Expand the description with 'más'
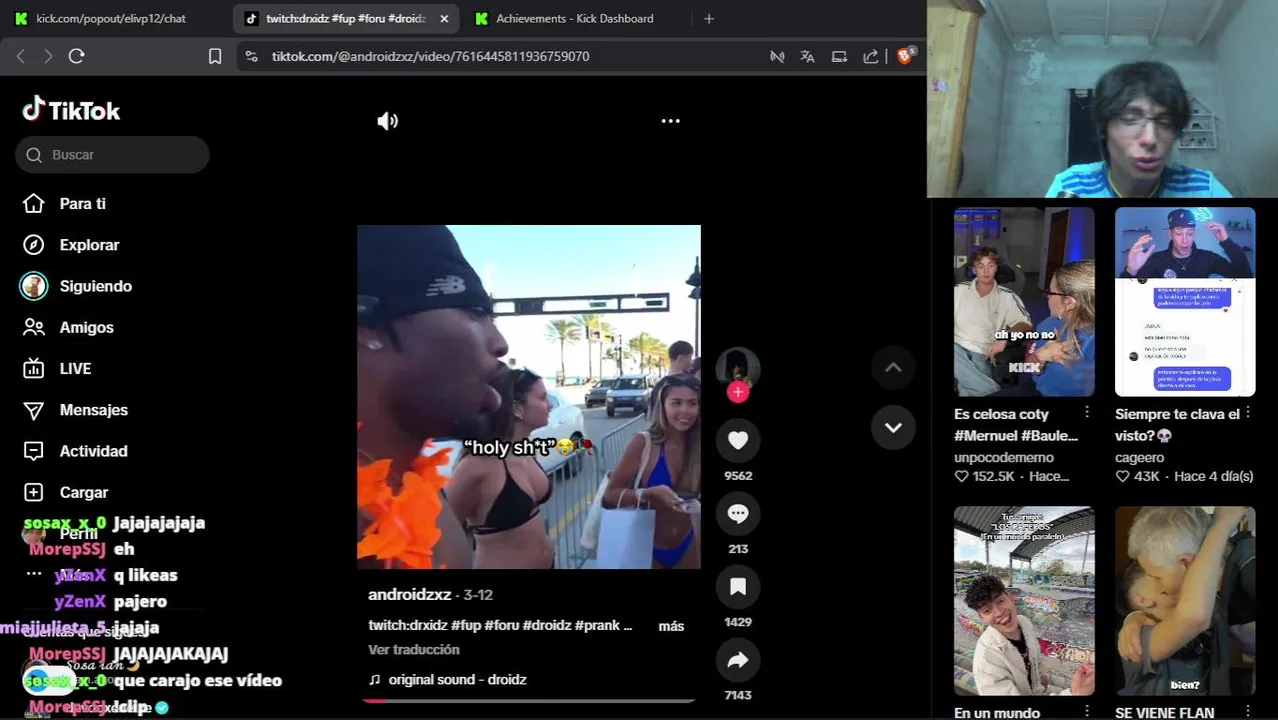The image size is (1278, 720). [671, 626]
